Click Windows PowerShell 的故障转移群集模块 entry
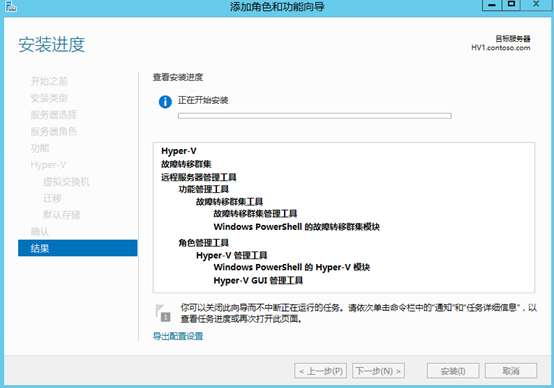The height and width of the screenshot is (388, 554). click(296, 227)
